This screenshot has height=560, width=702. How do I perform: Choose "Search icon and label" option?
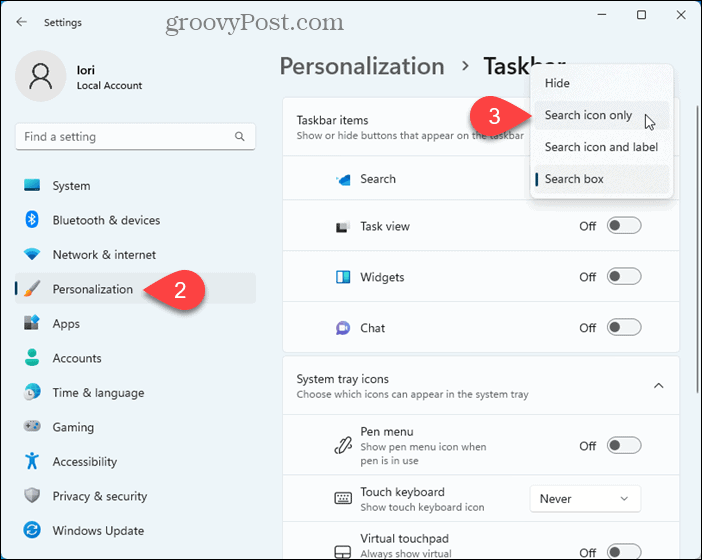pos(600,147)
